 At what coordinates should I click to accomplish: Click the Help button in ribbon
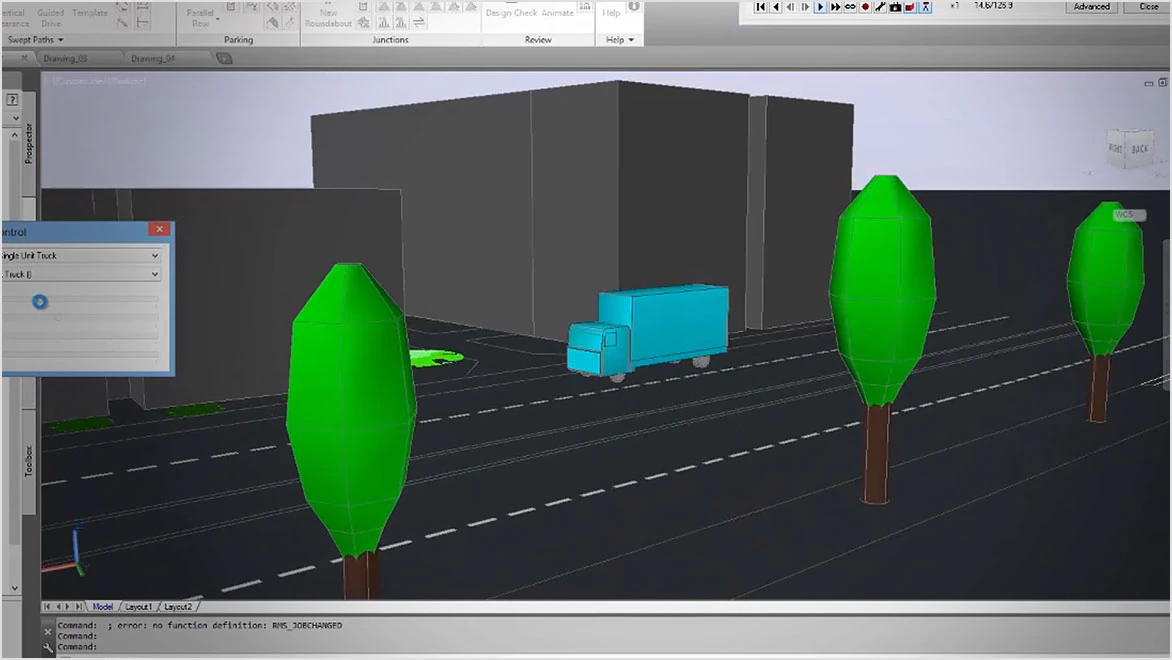tap(611, 13)
